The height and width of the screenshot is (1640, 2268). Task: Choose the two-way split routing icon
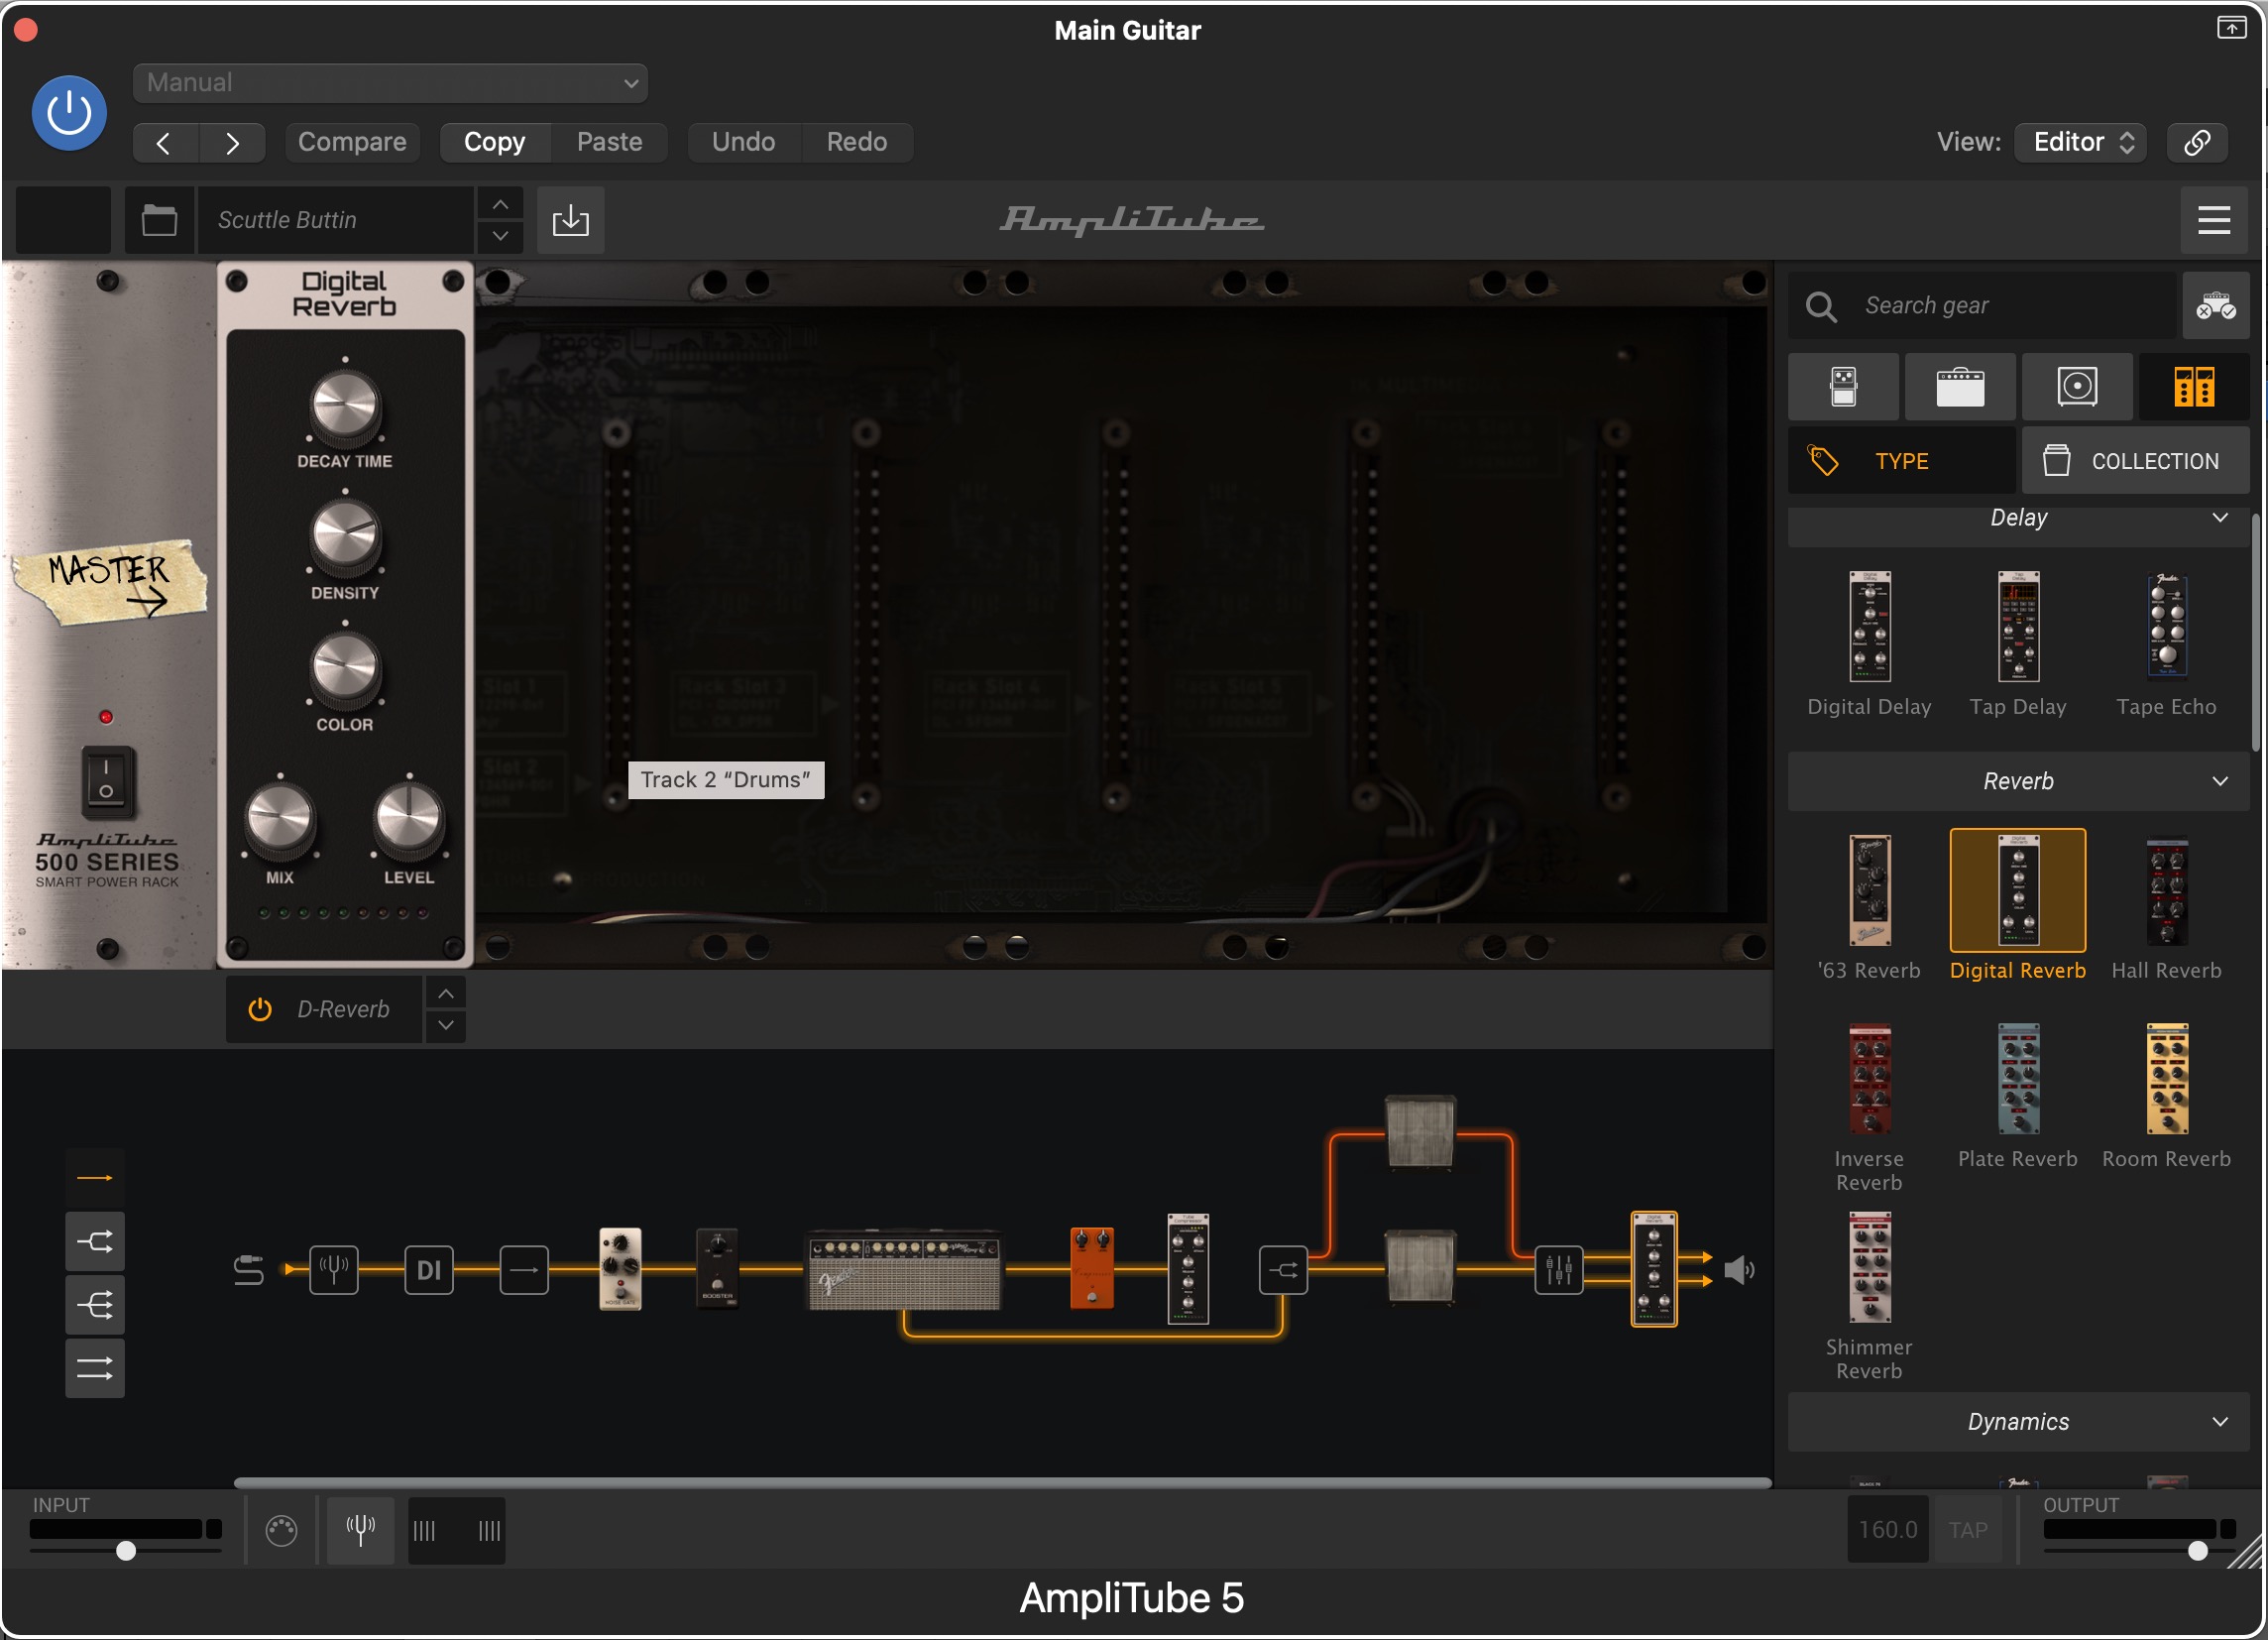(95, 1243)
